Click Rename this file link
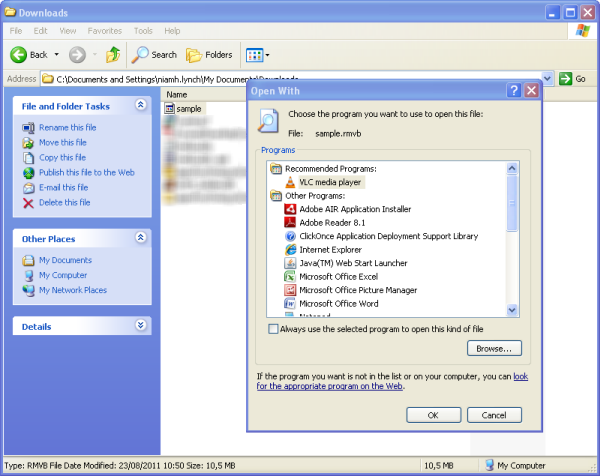Image resolution: width=600 pixels, height=476 pixels. (x=67, y=127)
